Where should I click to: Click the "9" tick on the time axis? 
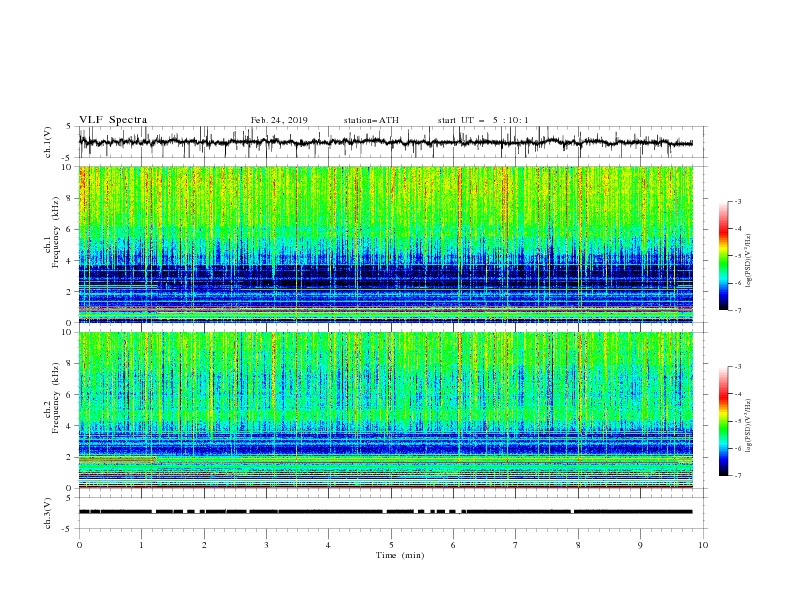pyautogui.click(x=640, y=545)
